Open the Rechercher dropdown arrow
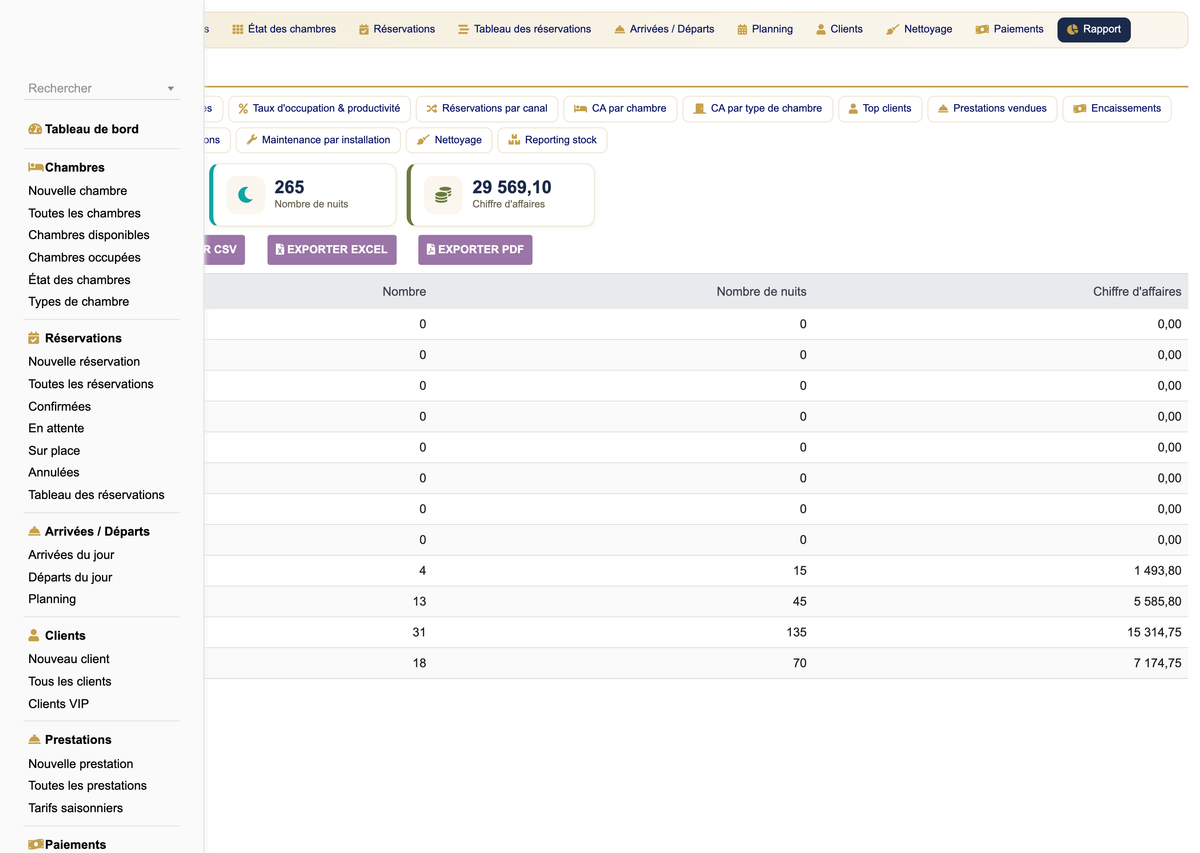 coord(171,89)
